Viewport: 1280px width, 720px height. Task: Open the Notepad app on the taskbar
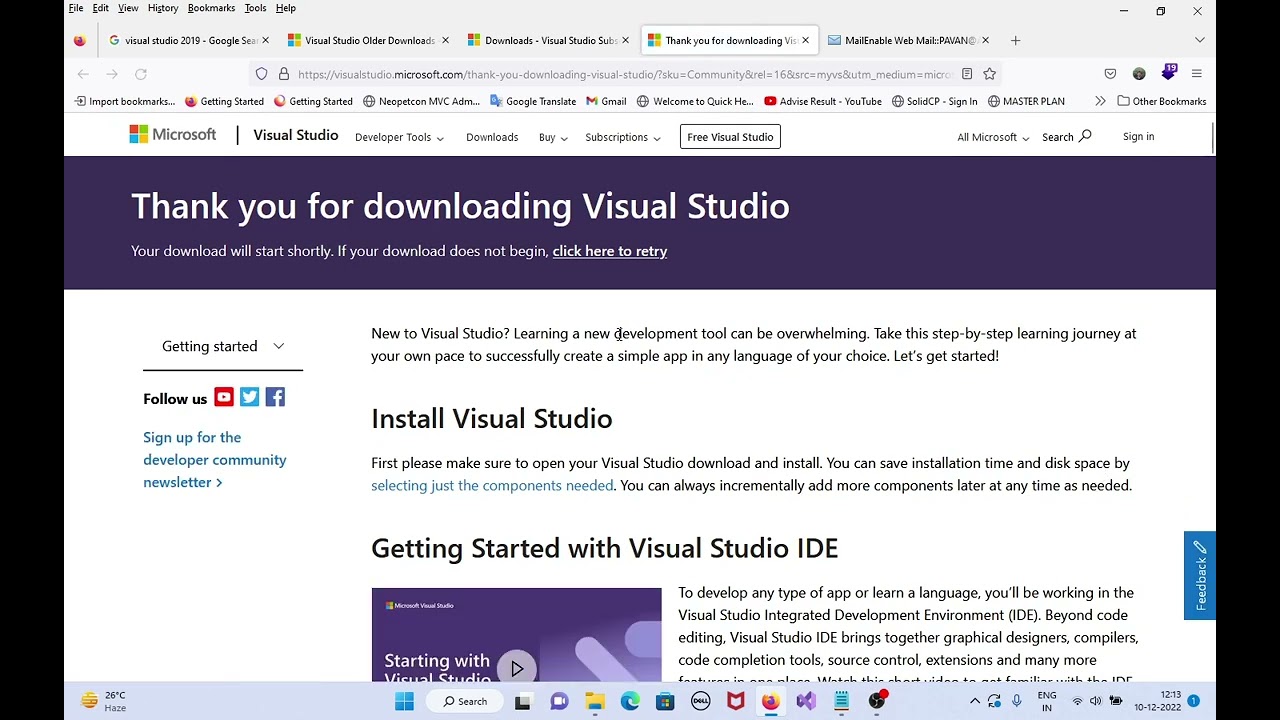pyautogui.click(x=841, y=701)
